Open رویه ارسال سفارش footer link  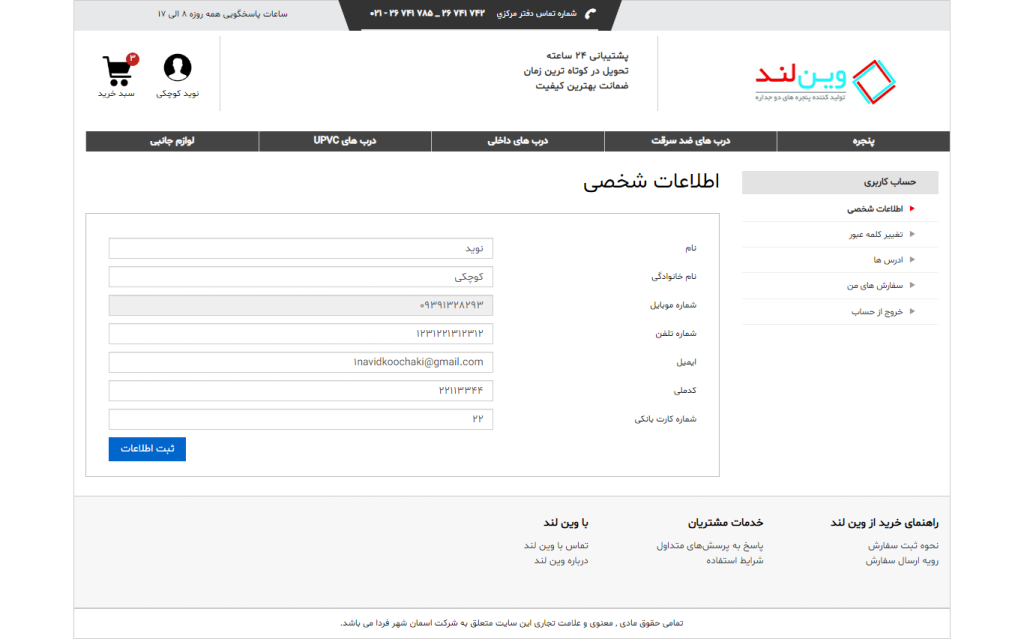pos(902,561)
